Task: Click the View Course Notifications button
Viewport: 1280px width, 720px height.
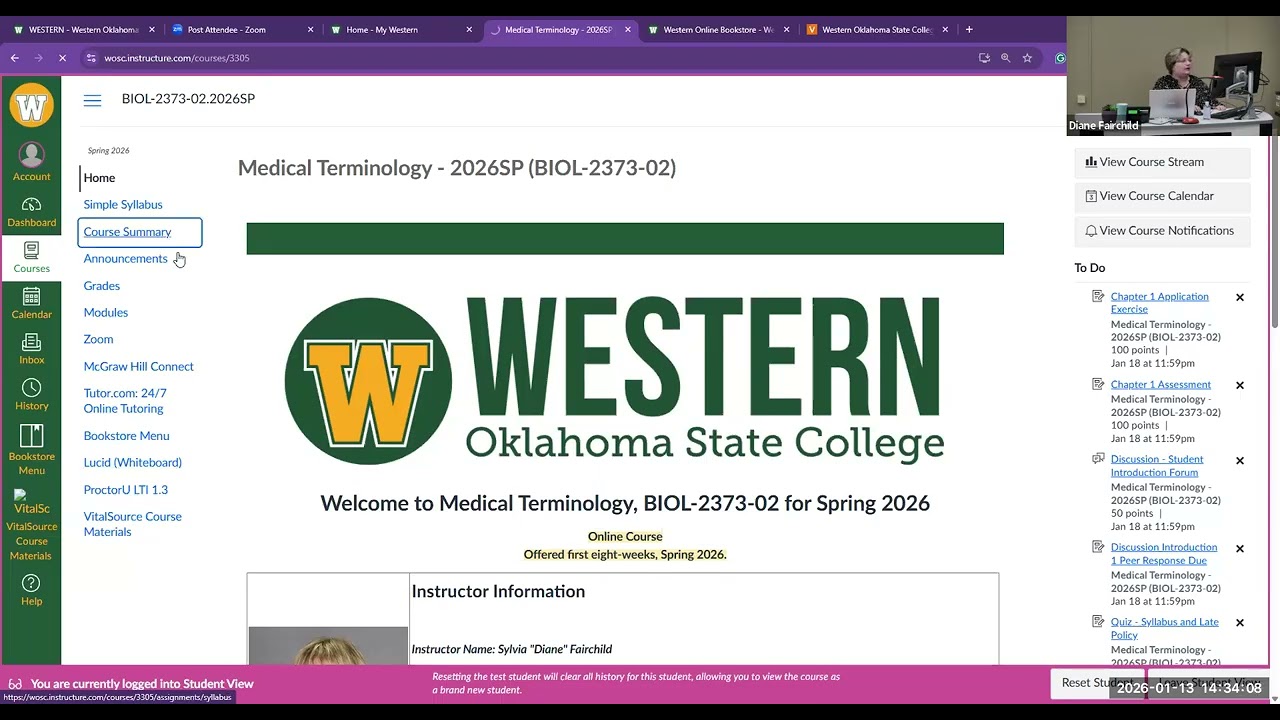Action: tap(1162, 231)
